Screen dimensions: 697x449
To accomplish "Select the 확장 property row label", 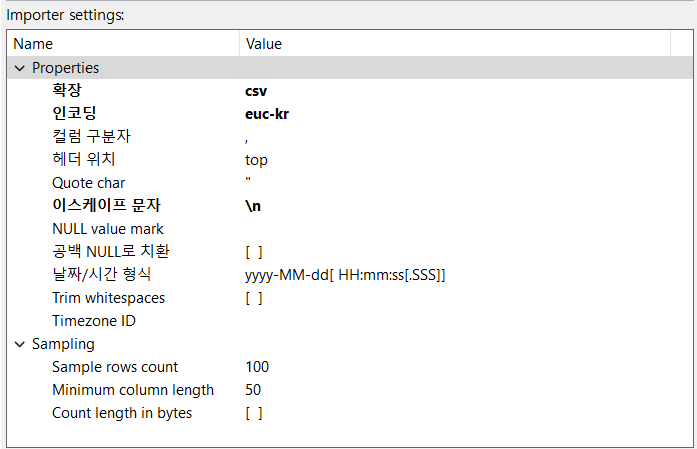I will coord(67,90).
